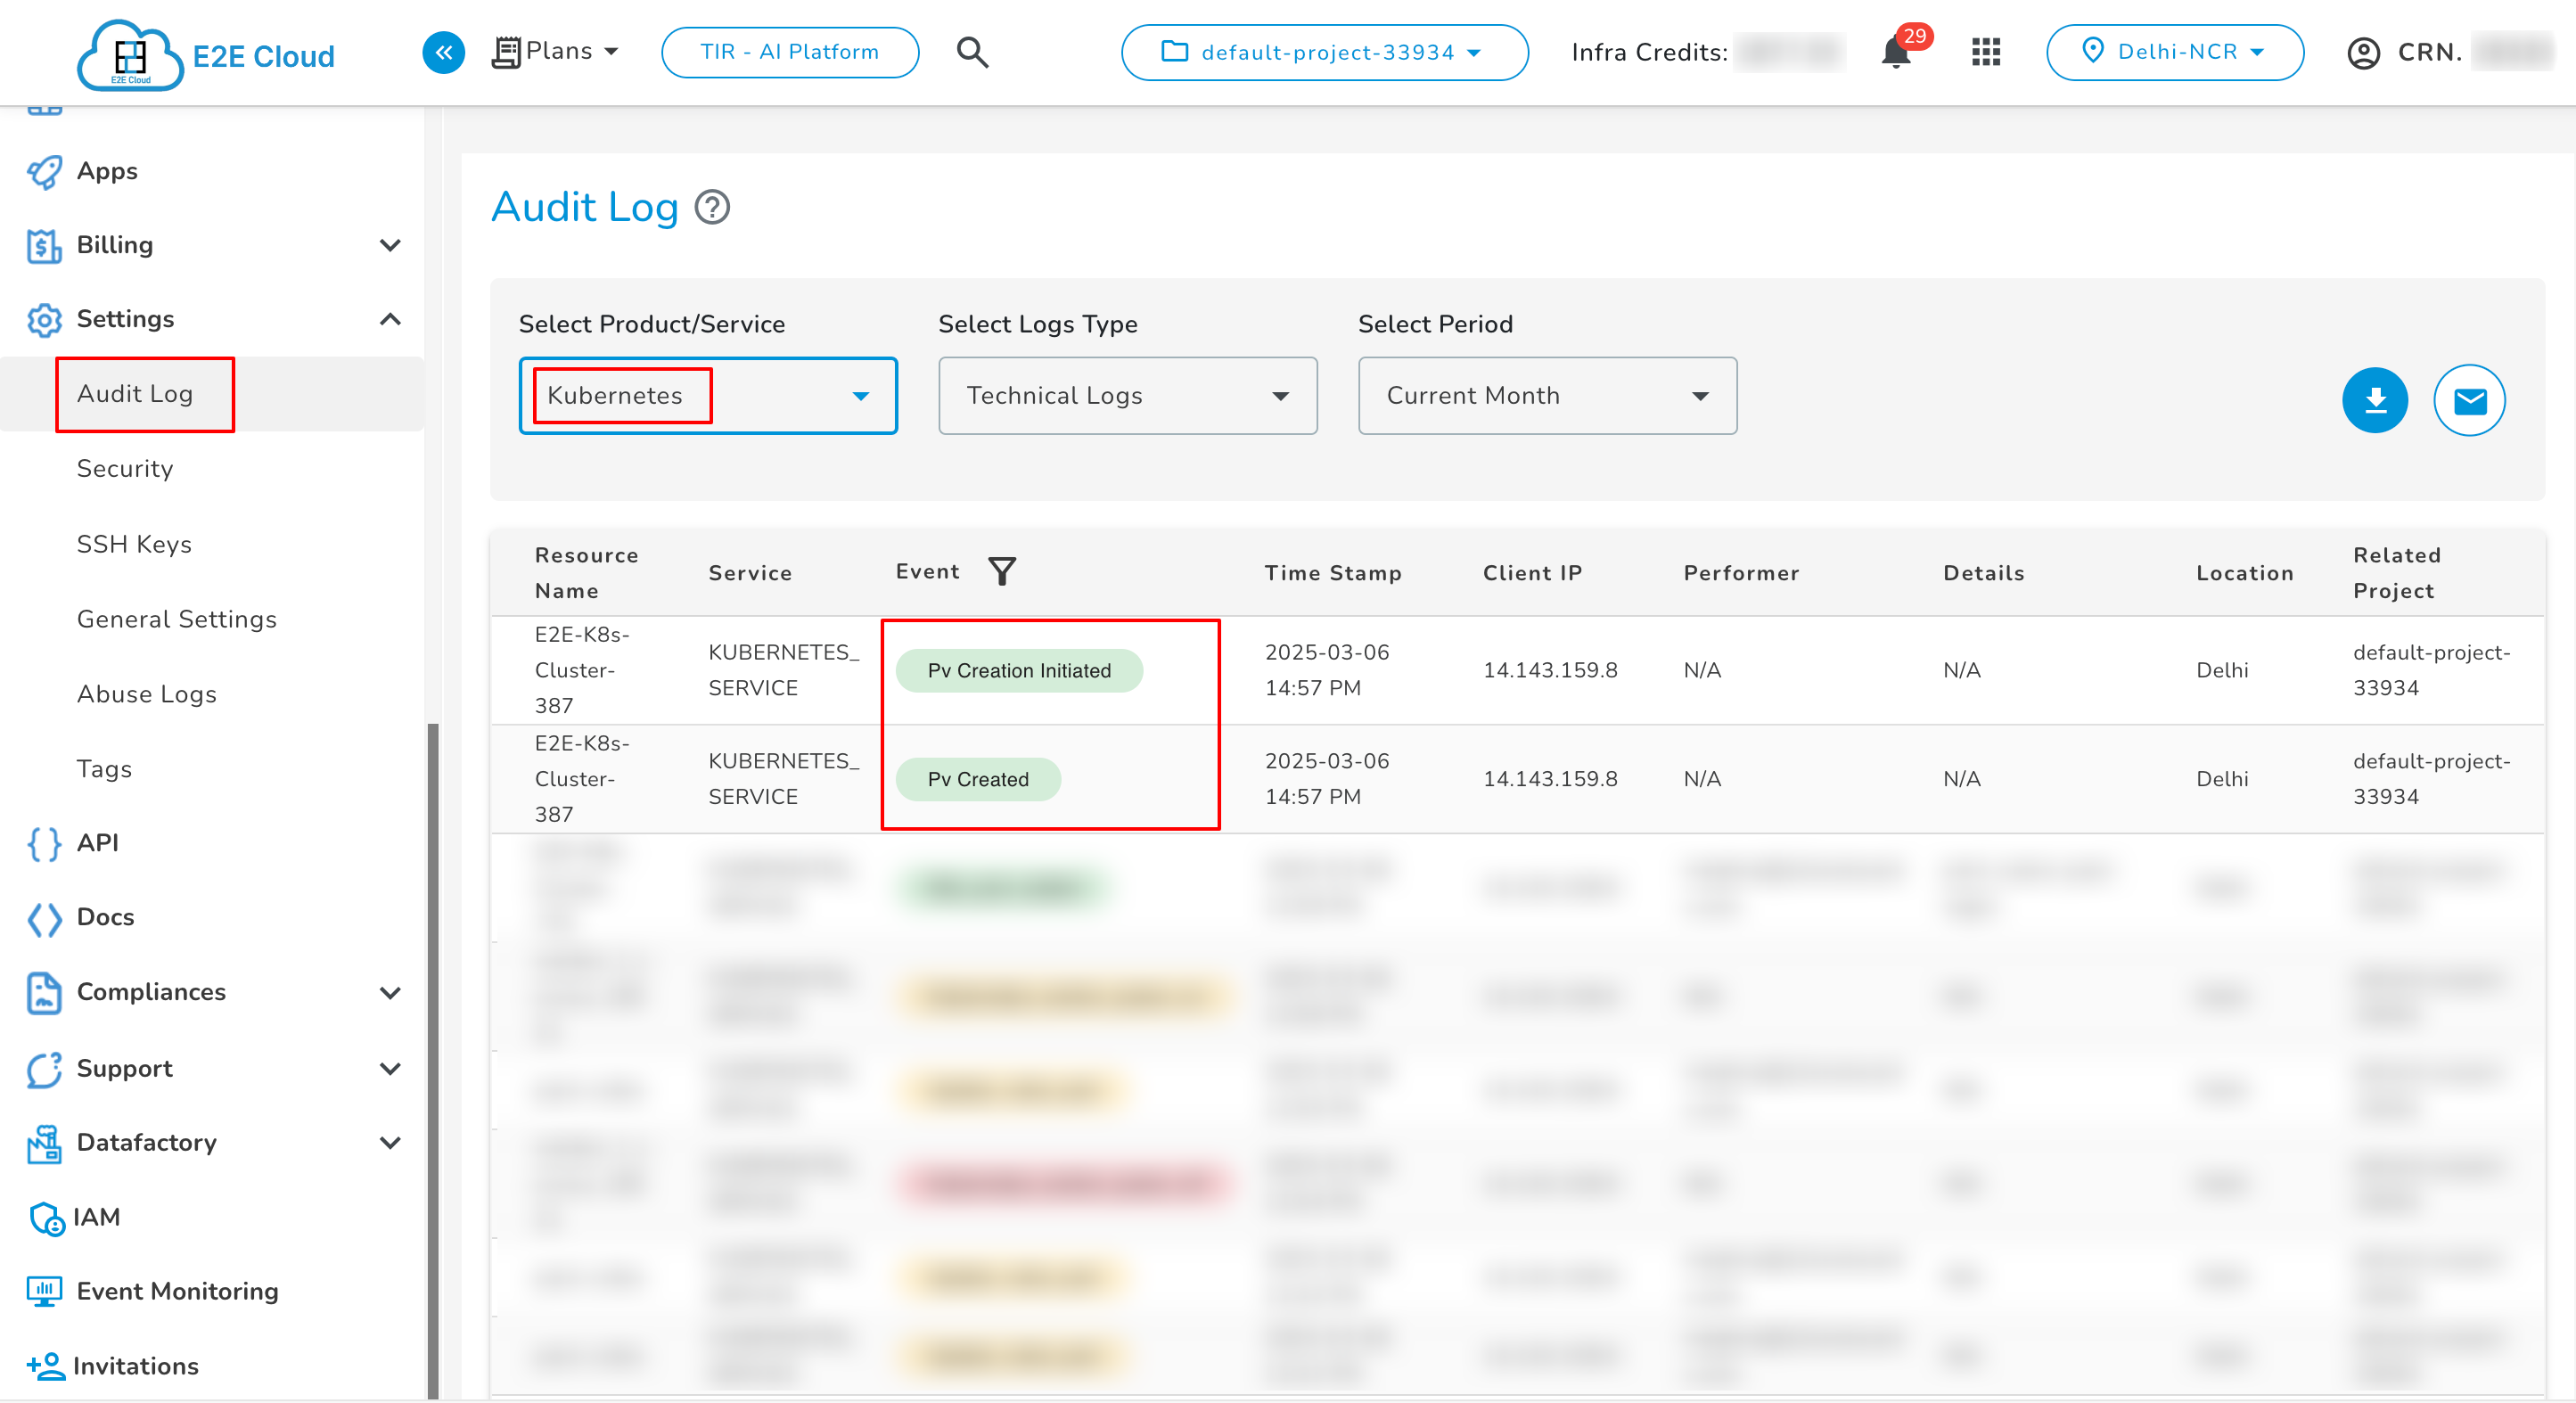Open the Plans dropdown menu
The width and height of the screenshot is (2576, 1403).
[x=556, y=51]
